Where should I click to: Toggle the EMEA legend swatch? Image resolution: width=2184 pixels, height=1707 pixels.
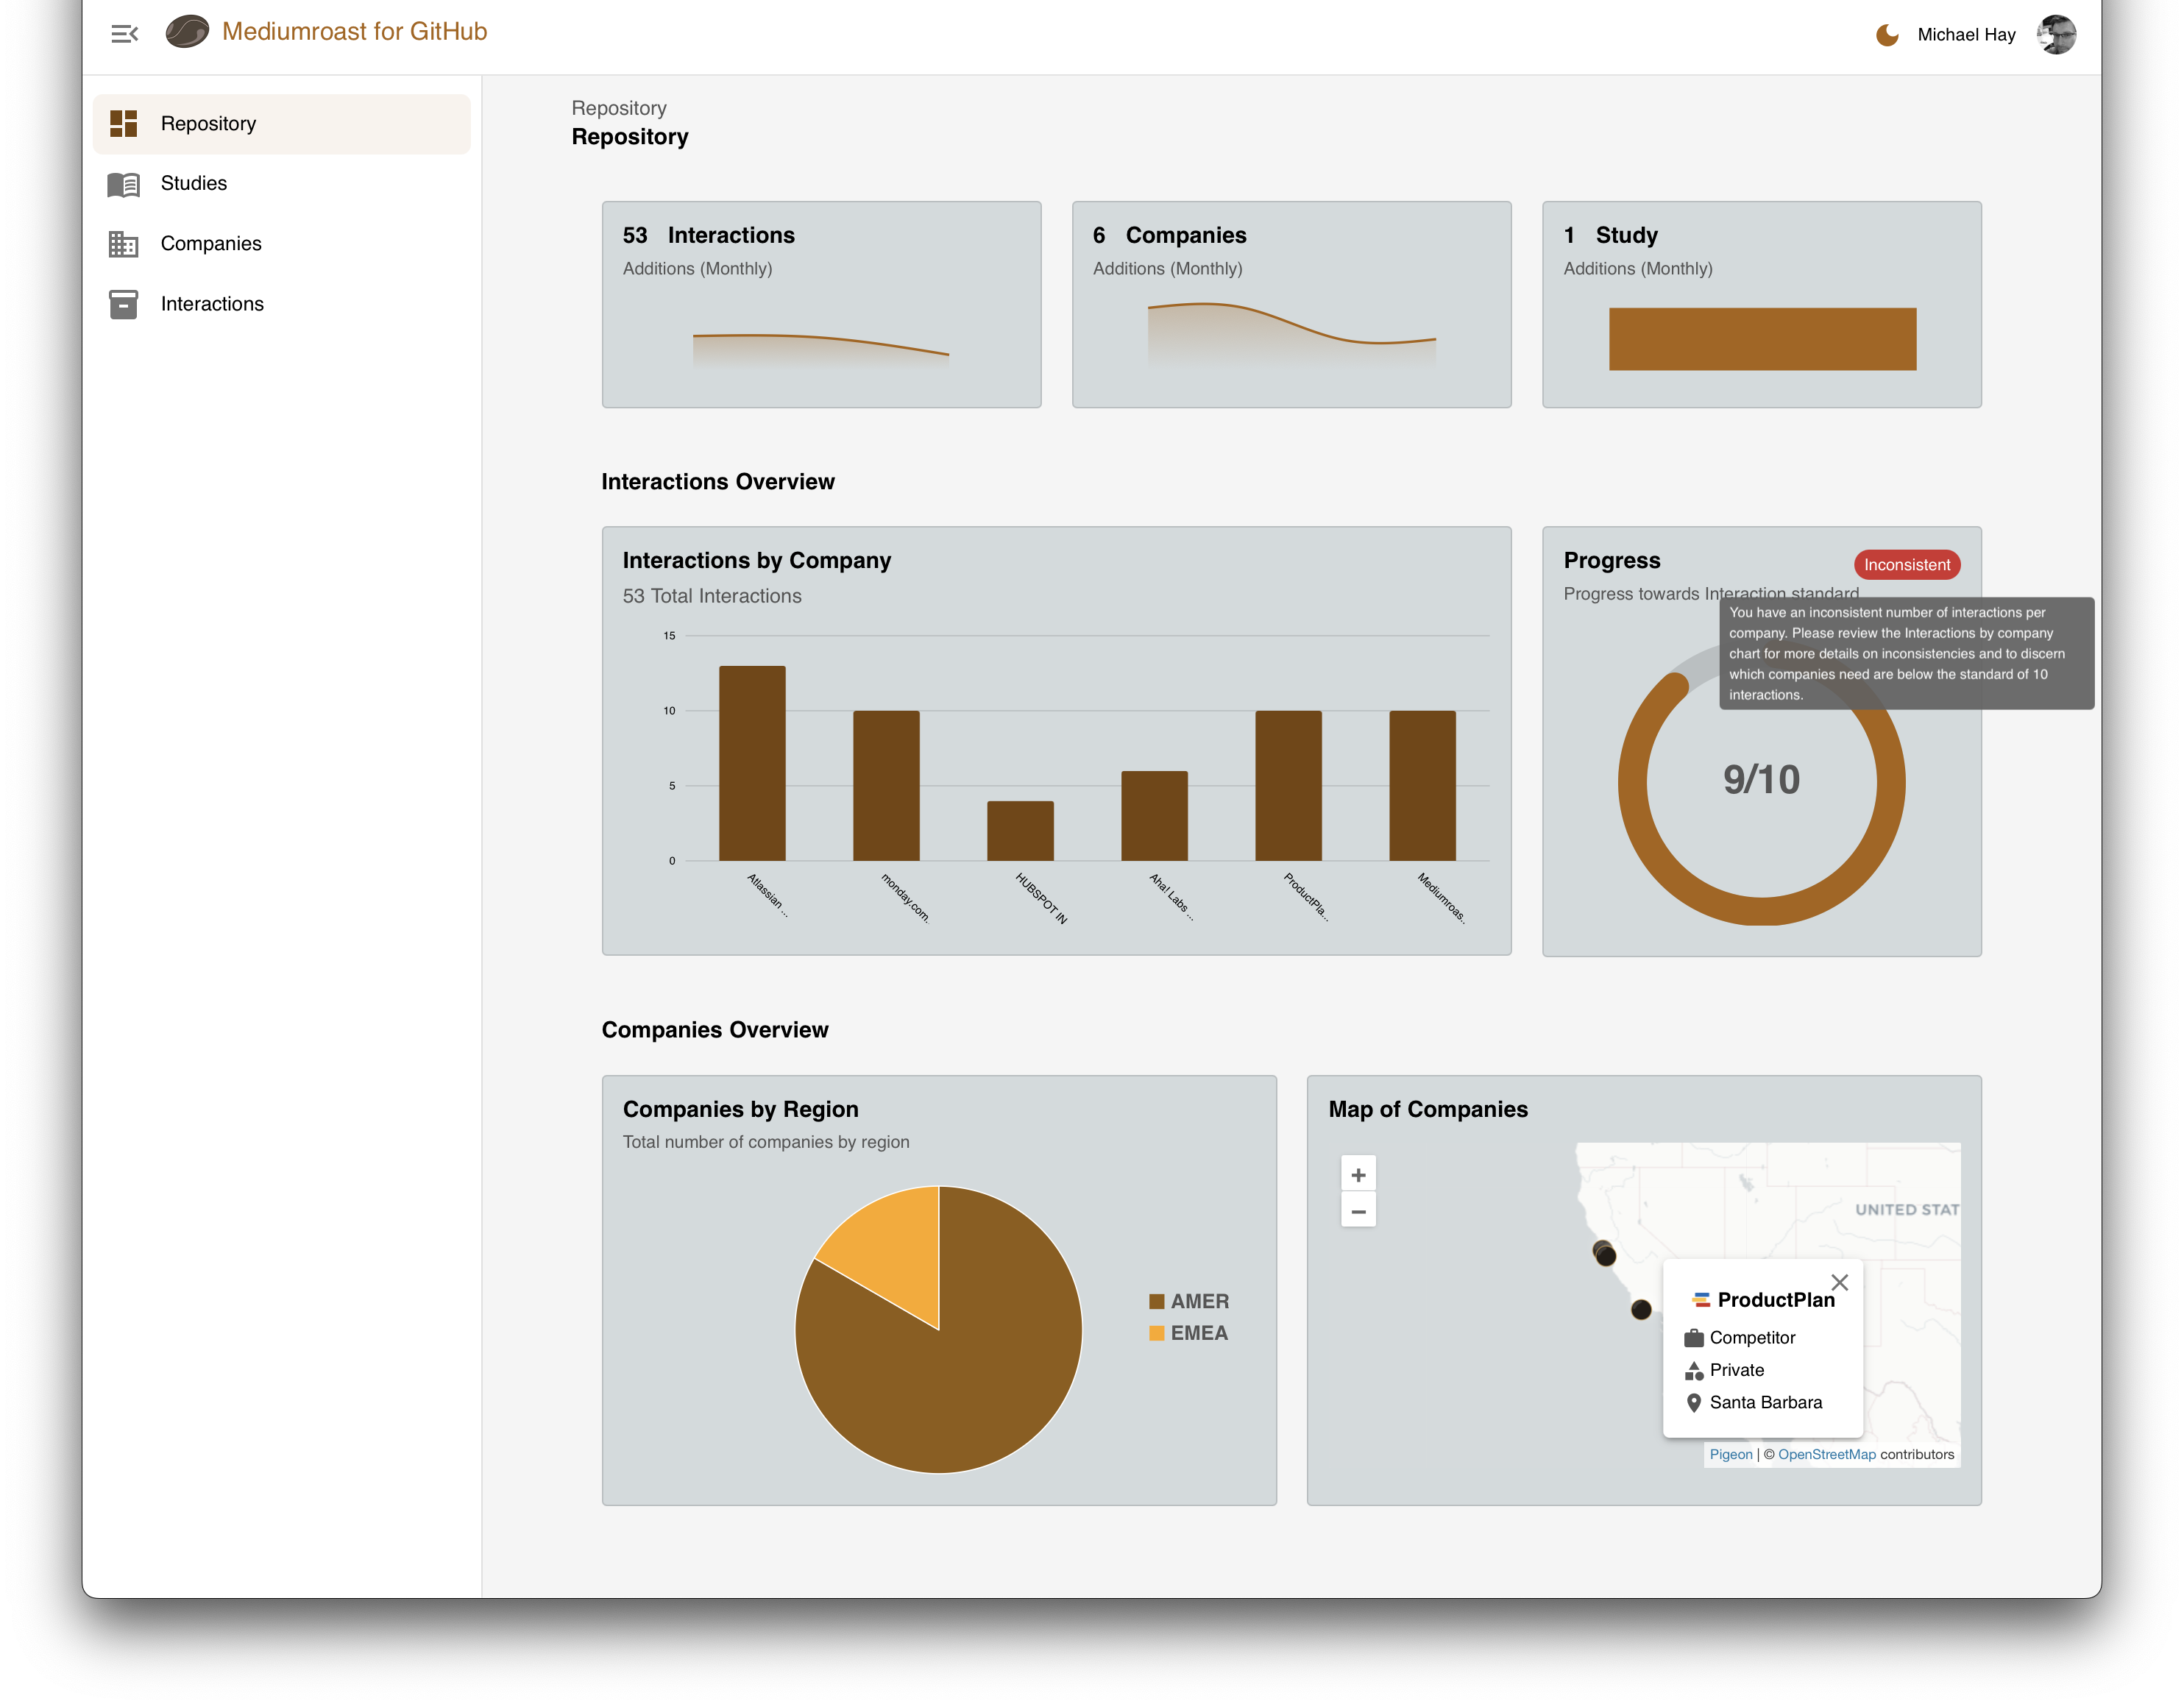pos(1156,1333)
